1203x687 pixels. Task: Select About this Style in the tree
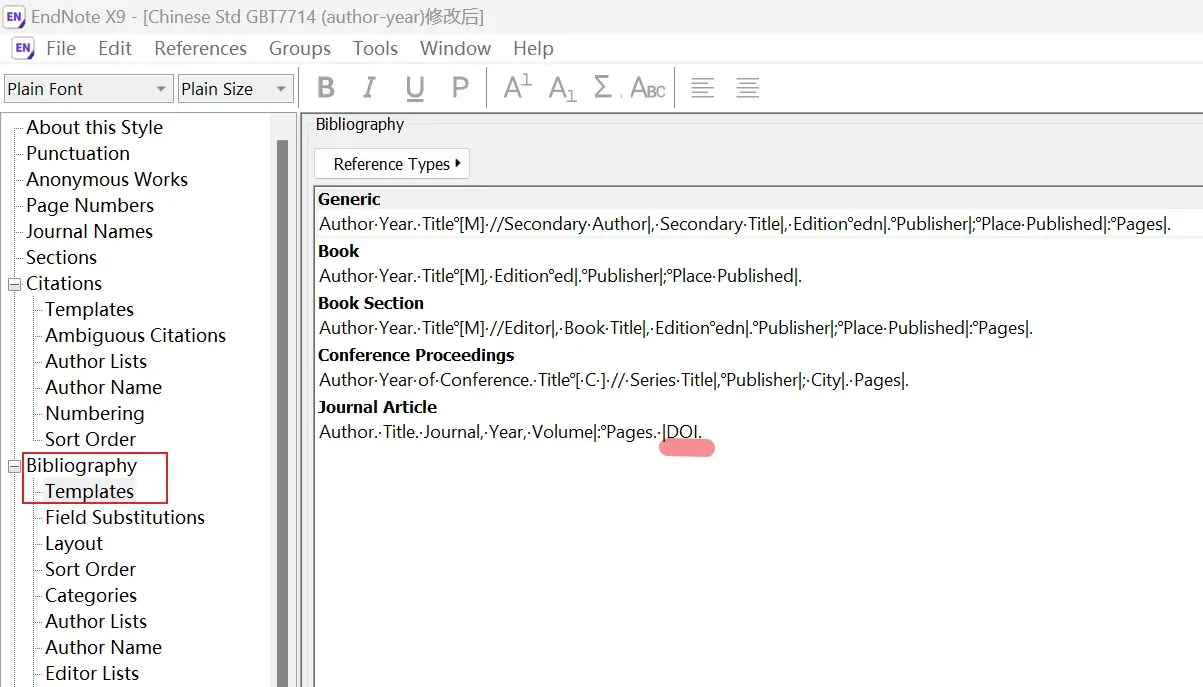tap(94, 127)
